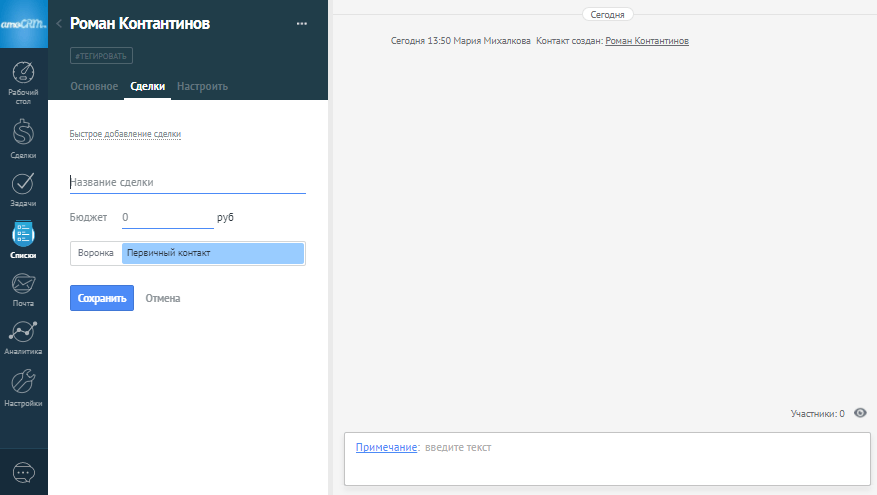
Task: Open the Рабочий стол dashboard icon
Action: (23, 75)
